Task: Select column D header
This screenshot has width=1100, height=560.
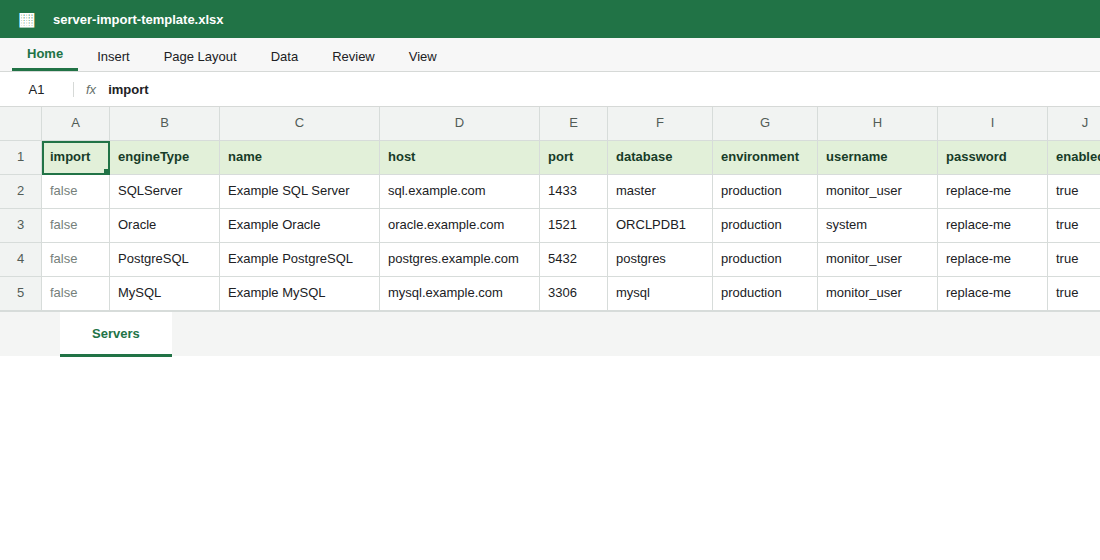Action: click(459, 124)
